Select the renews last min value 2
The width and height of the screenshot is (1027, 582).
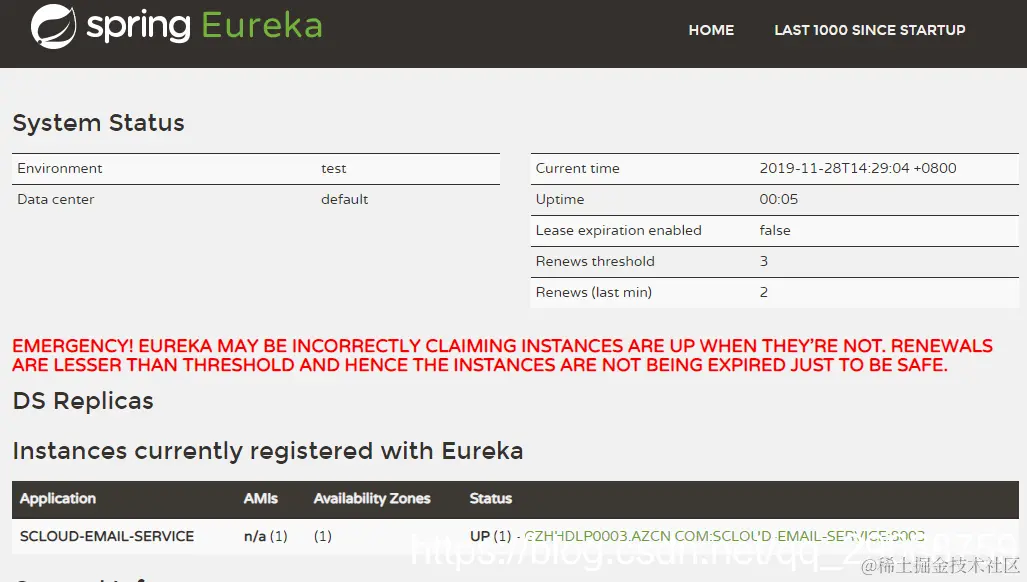pos(764,292)
